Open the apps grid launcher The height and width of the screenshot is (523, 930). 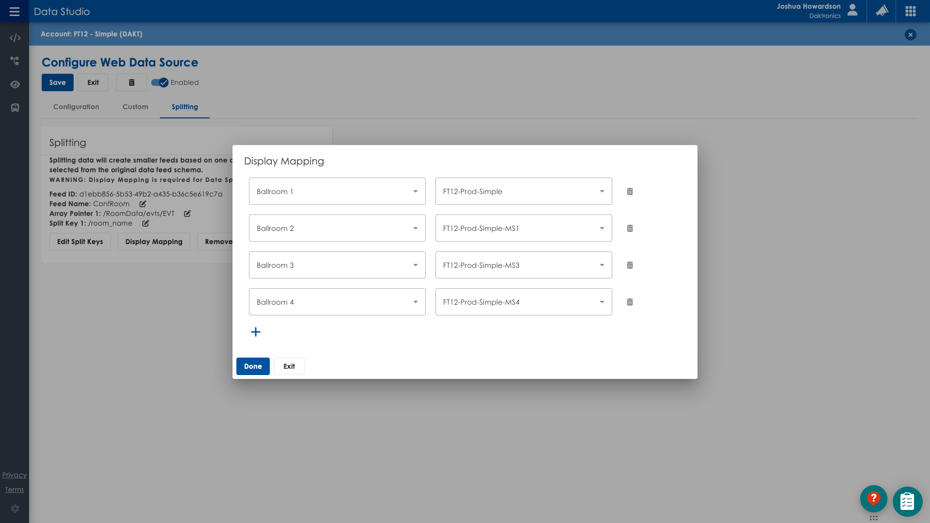[x=910, y=11]
